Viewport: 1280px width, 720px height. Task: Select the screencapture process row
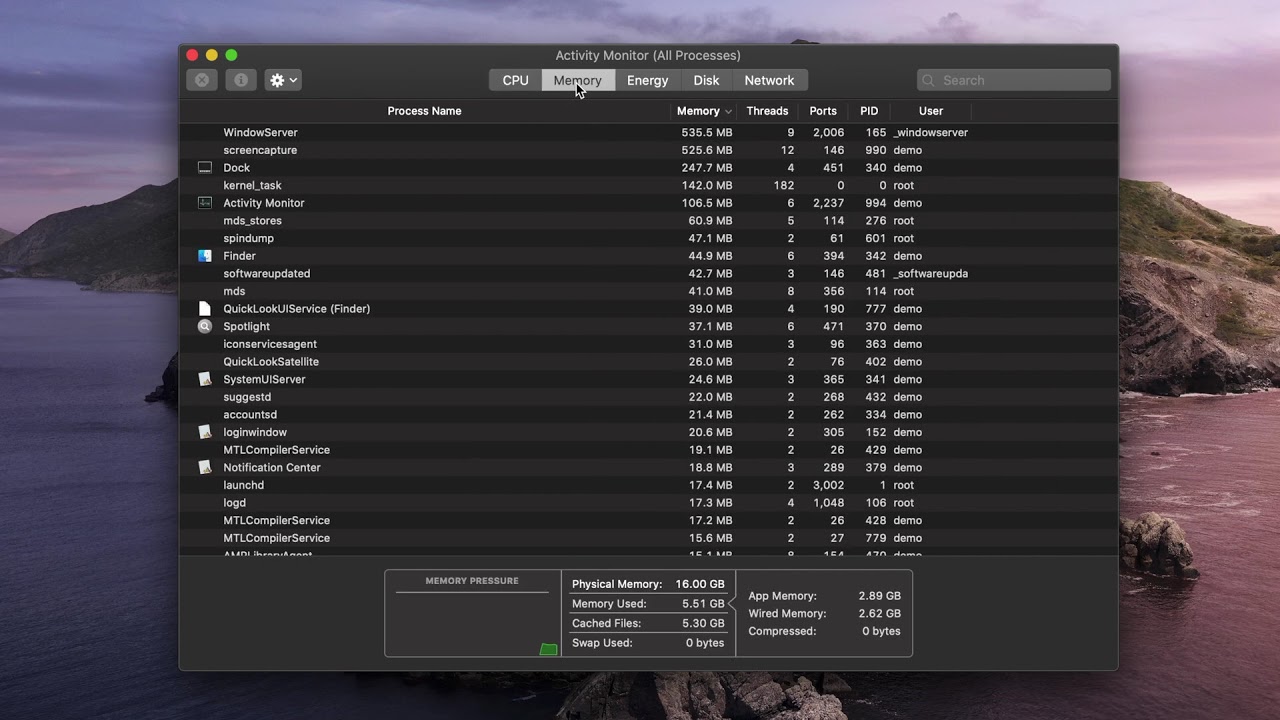tap(648, 150)
